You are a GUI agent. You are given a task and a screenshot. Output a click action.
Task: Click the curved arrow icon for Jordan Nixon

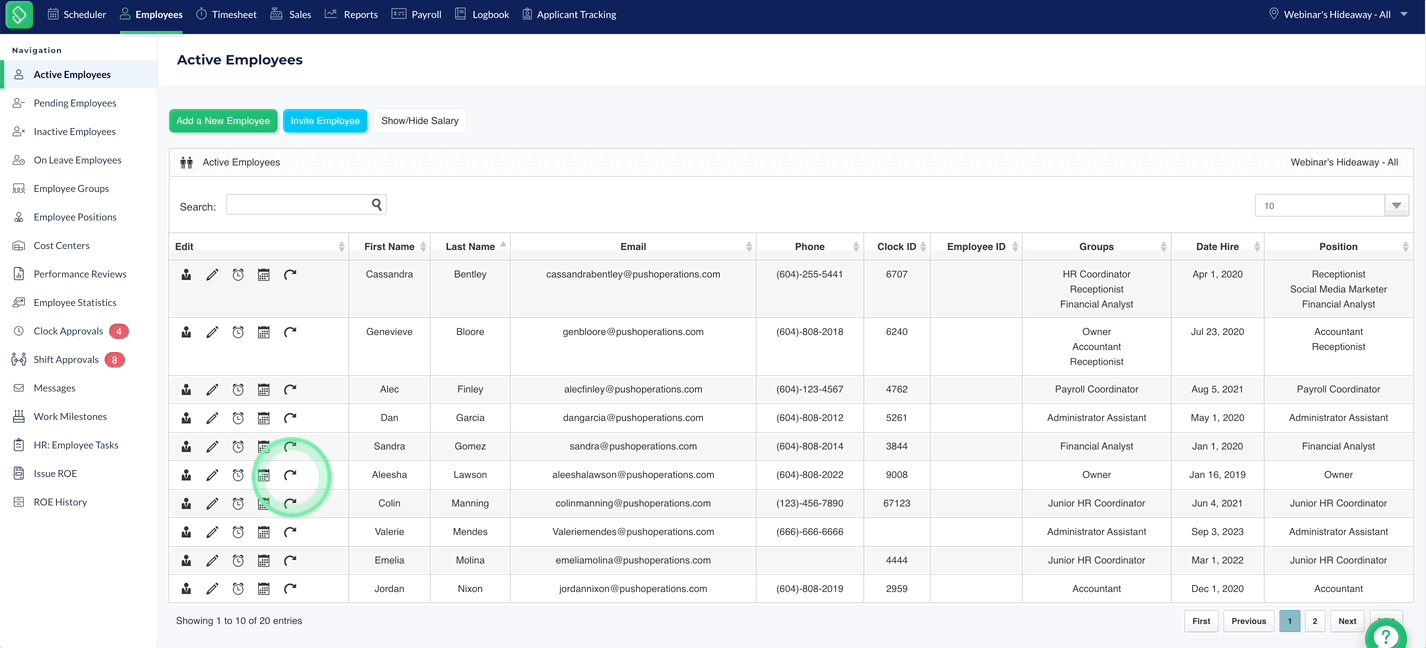click(x=290, y=589)
